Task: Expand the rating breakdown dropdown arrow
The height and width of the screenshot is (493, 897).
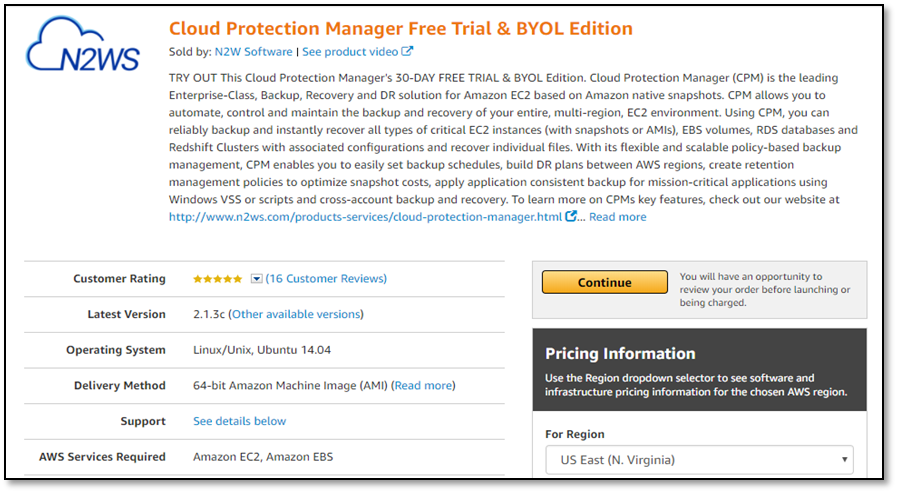Action: tap(256, 279)
